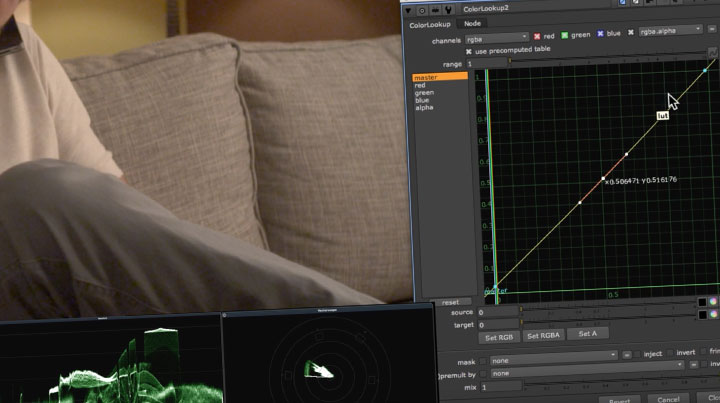The height and width of the screenshot is (403, 720).
Task: Click the small button right of mask dropdown
Action: (627, 355)
